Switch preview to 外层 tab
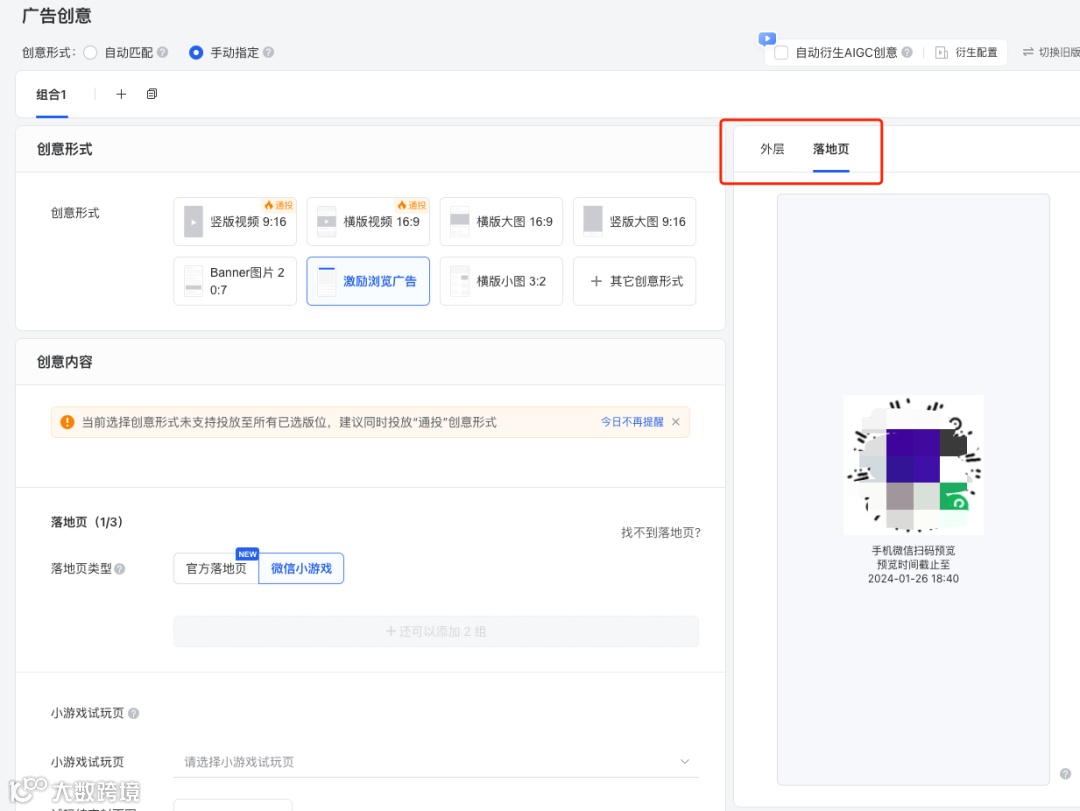 point(772,149)
